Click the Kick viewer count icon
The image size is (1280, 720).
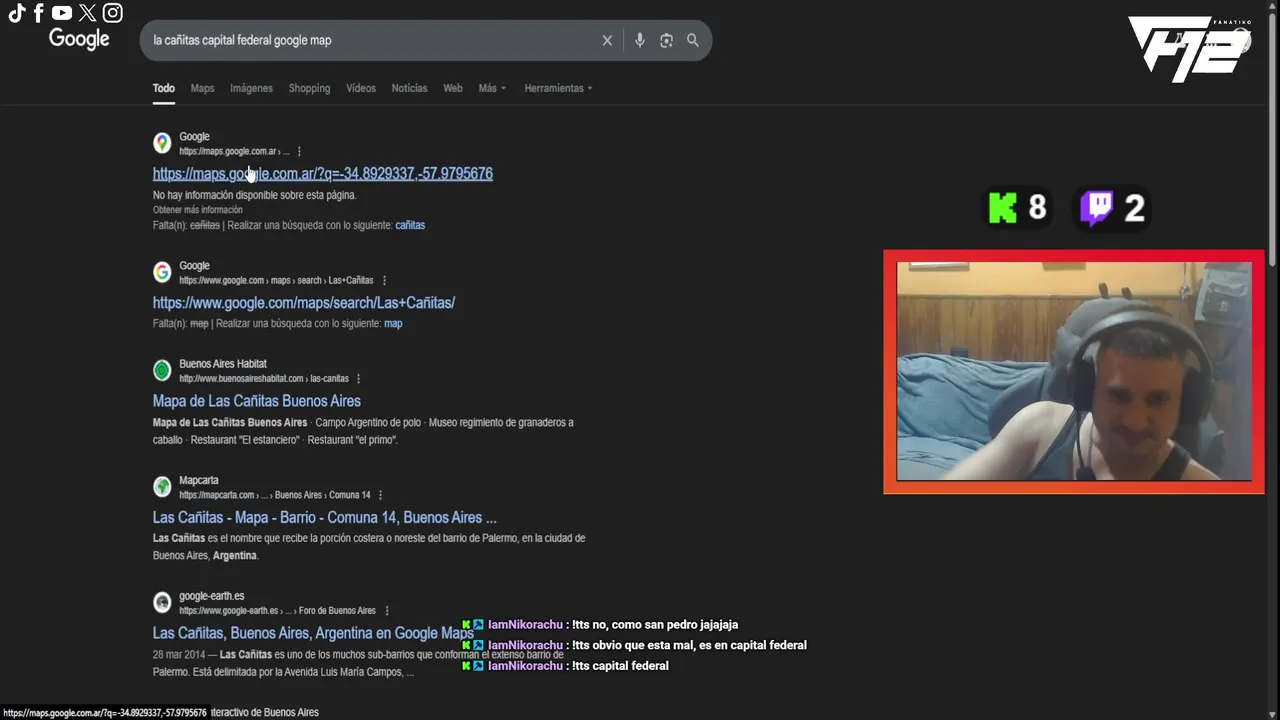click(1003, 207)
